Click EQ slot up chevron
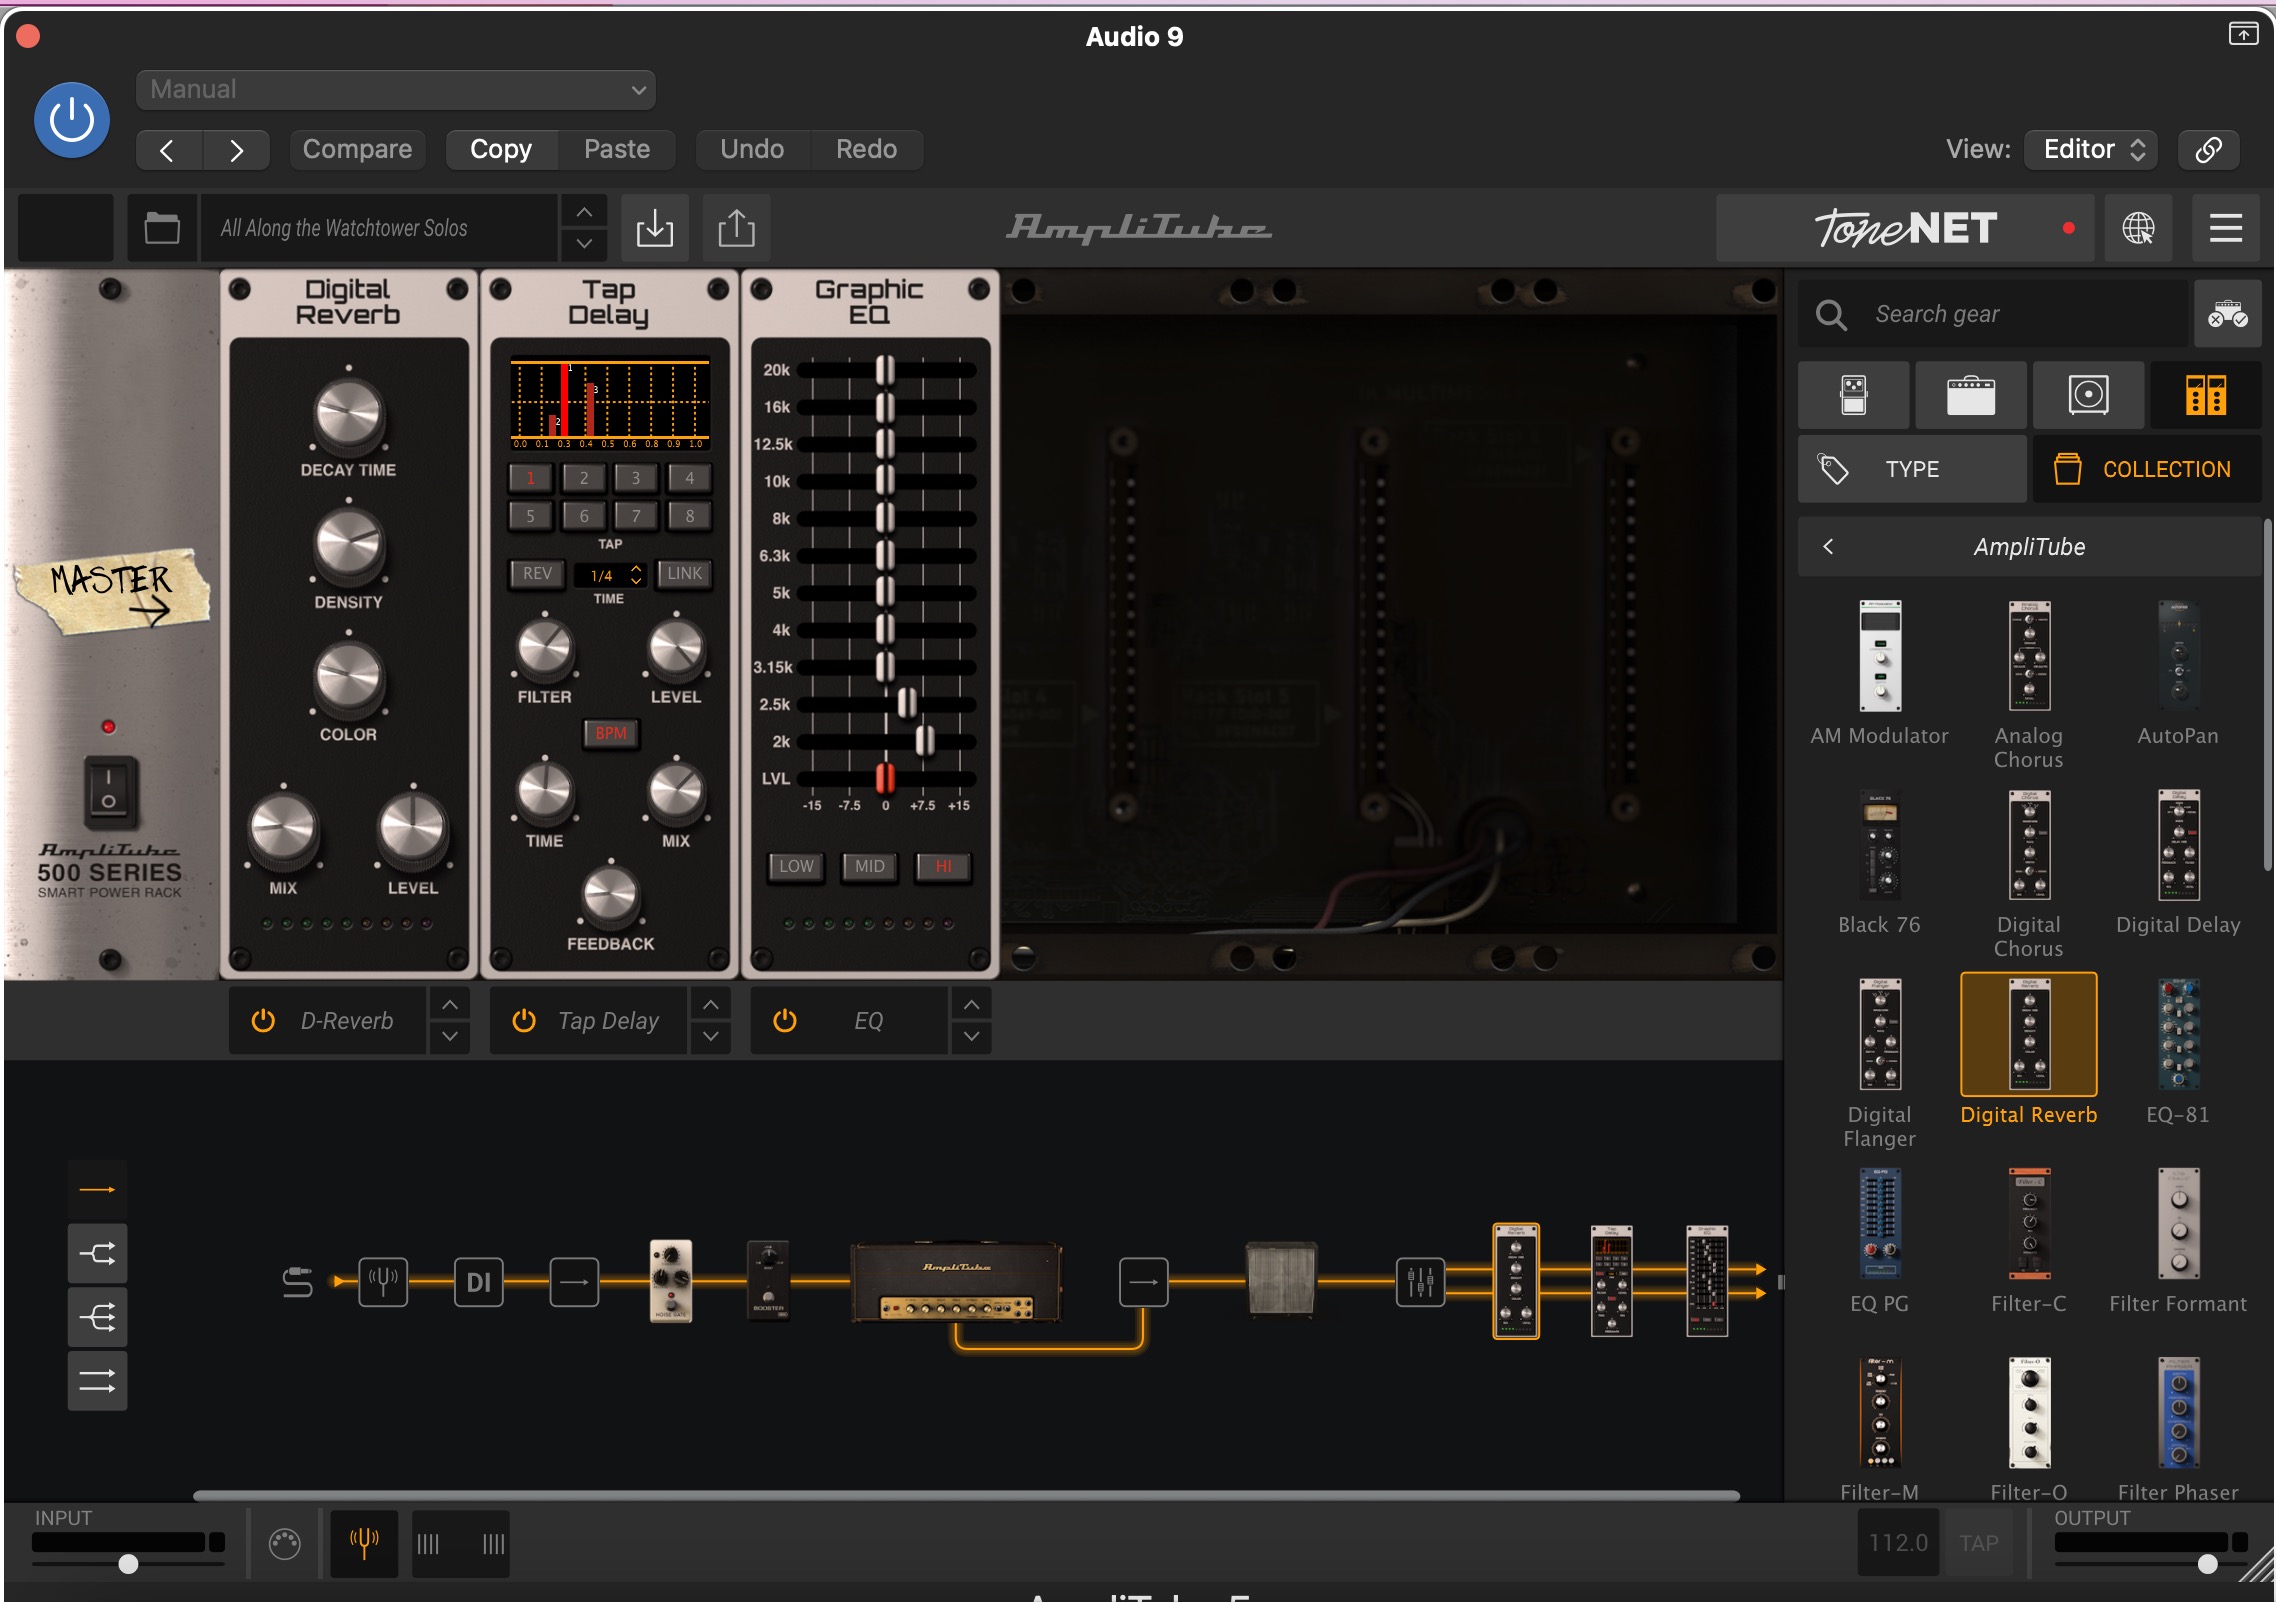Viewport: 2276px width, 1602px height. click(x=971, y=1004)
